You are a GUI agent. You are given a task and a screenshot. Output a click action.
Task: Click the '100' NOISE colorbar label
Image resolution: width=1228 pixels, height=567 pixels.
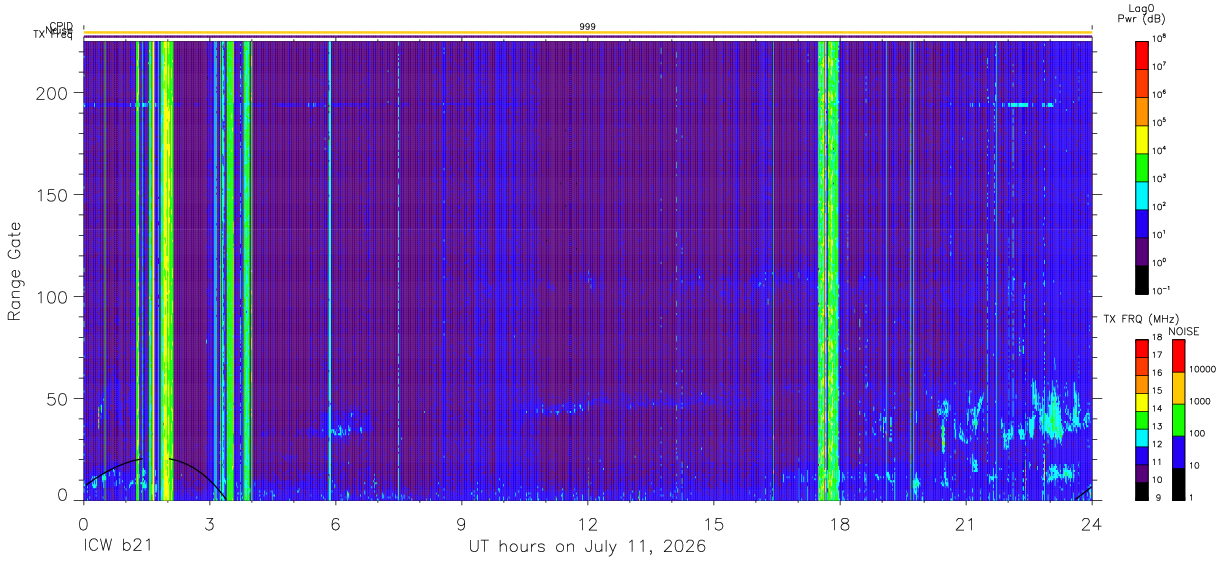(x=1197, y=433)
